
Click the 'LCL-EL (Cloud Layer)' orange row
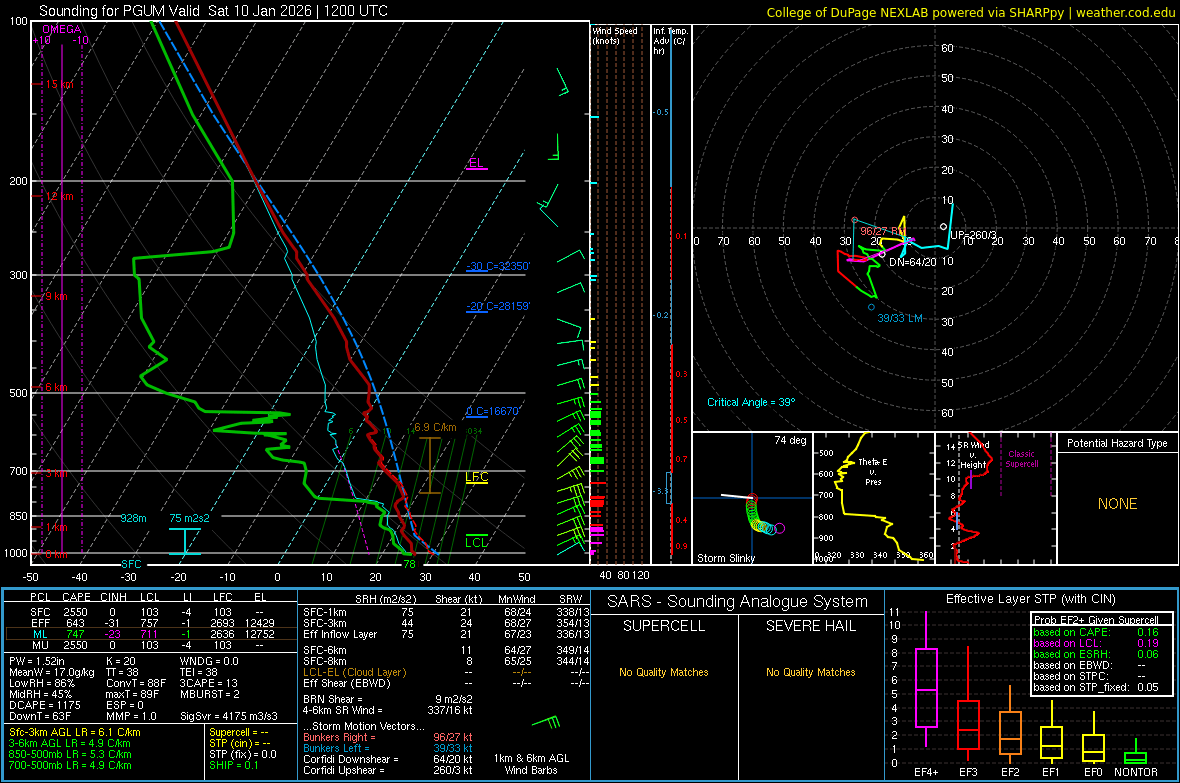(446, 672)
